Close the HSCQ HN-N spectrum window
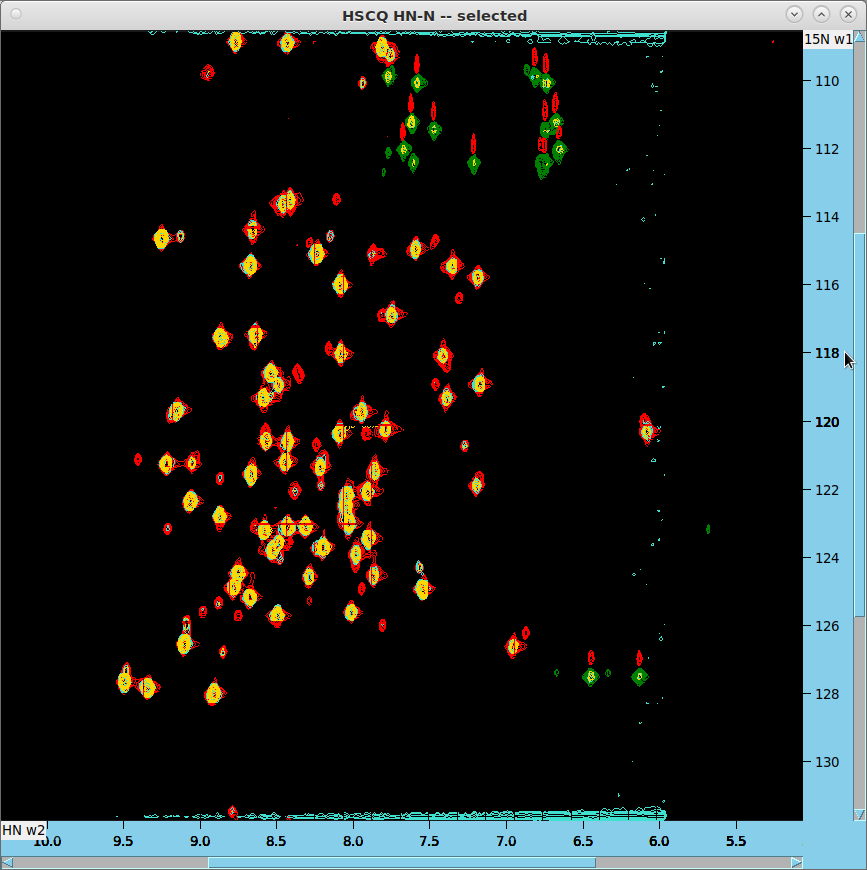The width and height of the screenshot is (867, 870). click(x=848, y=14)
